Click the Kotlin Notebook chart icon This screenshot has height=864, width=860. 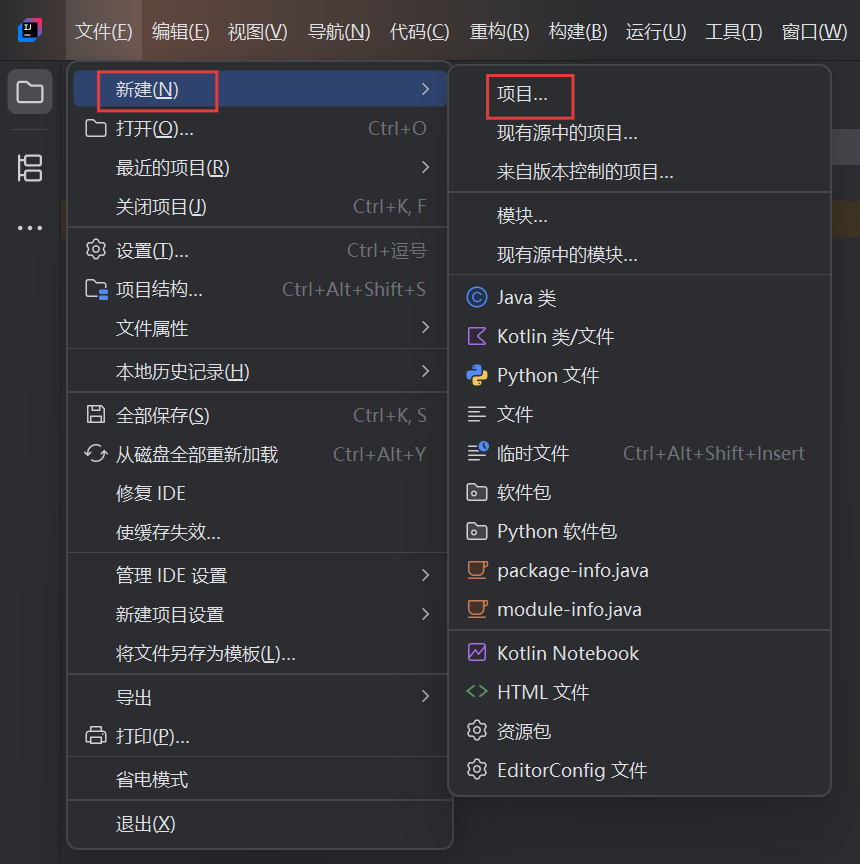[477, 652]
